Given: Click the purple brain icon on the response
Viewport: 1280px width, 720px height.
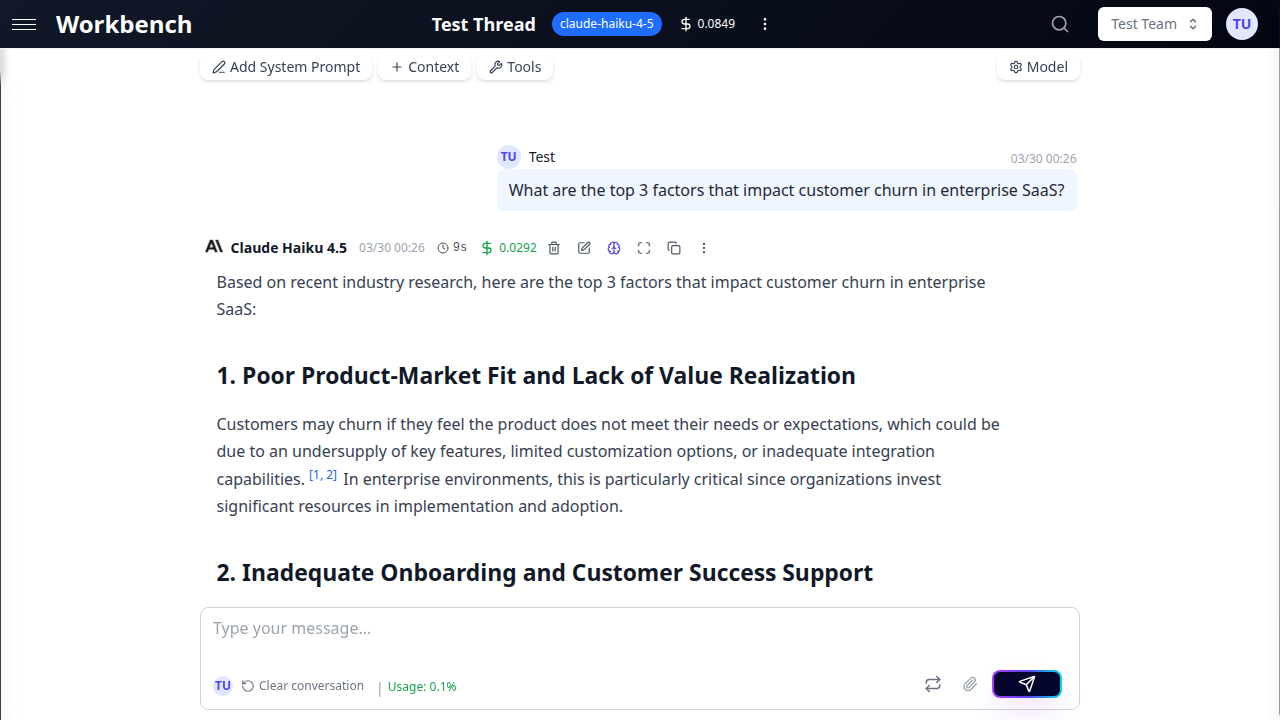Looking at the screenshot, I should click(x=614, y=248).
